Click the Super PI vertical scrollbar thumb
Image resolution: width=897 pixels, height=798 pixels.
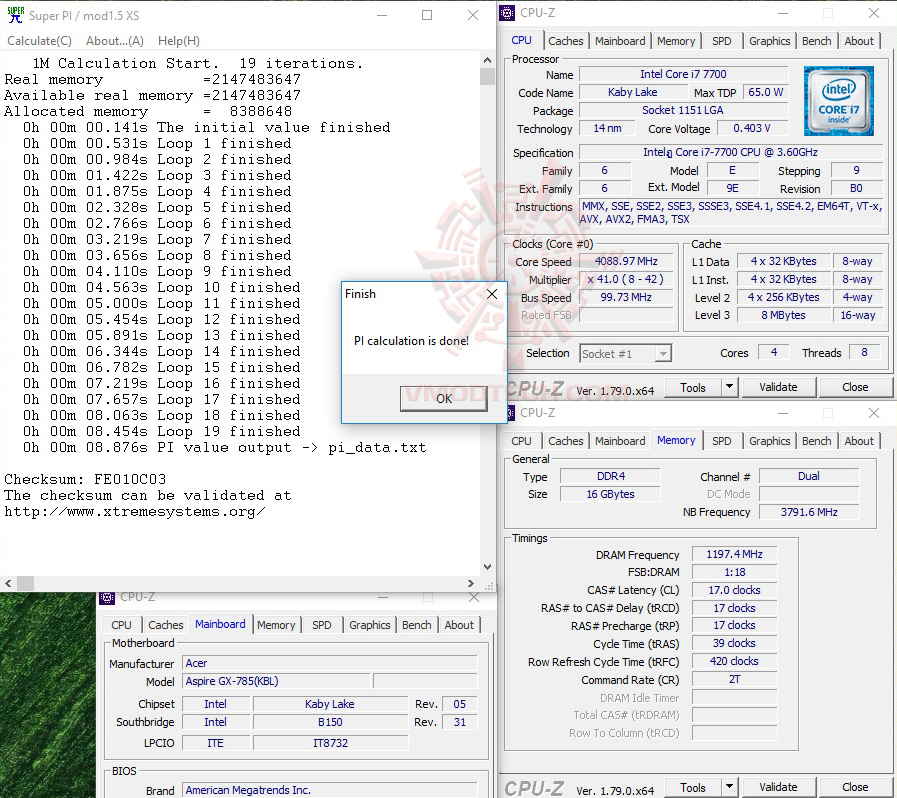click(x=487, y=76)
